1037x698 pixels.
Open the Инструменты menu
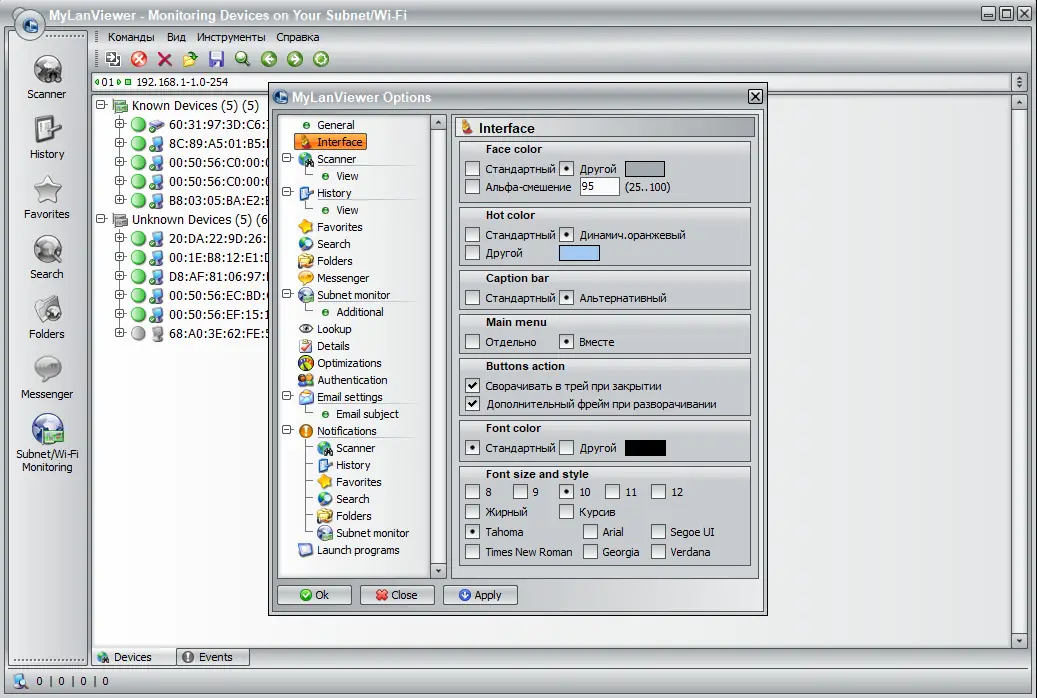pyautogui.click(x=231, y=37)
